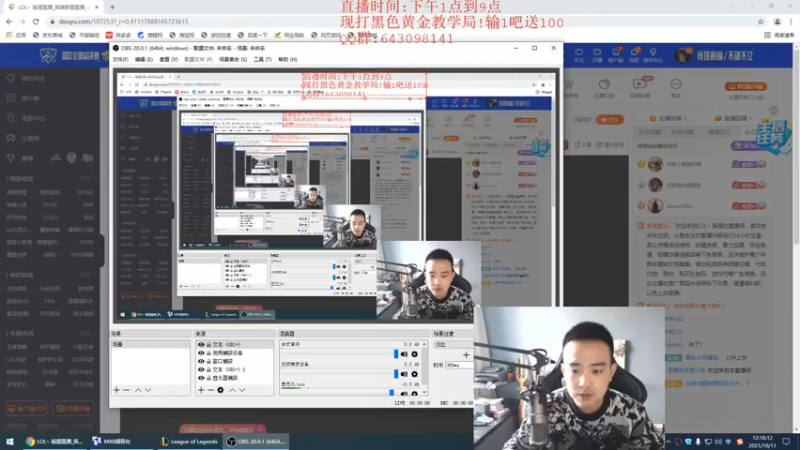Add a new source with plus icon
Image resolution: width=800 pixels, height=450 pixels.
pos(201,390)
